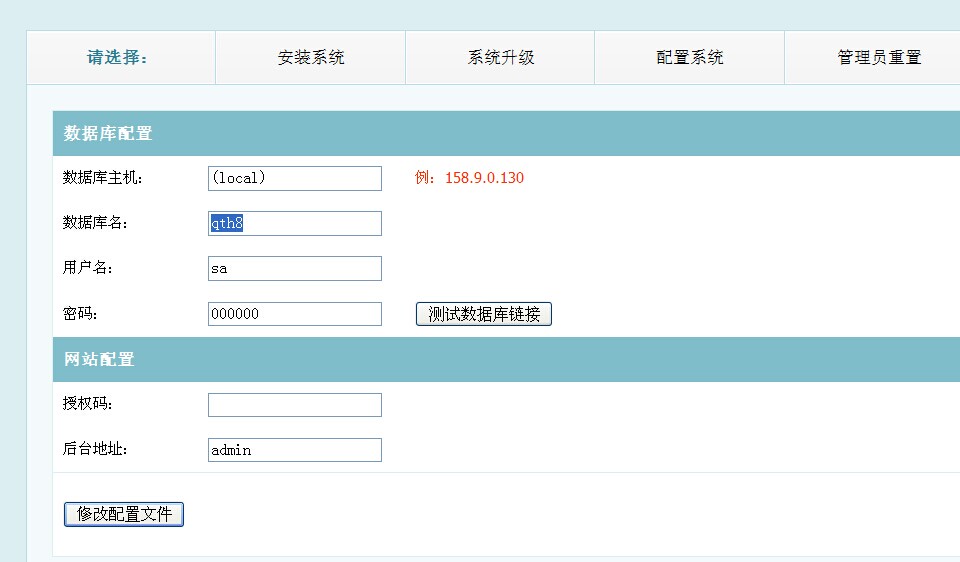This screenshot has height=562, width=960.
Task: Click the 用户名 text label
Action: [88, 269]
